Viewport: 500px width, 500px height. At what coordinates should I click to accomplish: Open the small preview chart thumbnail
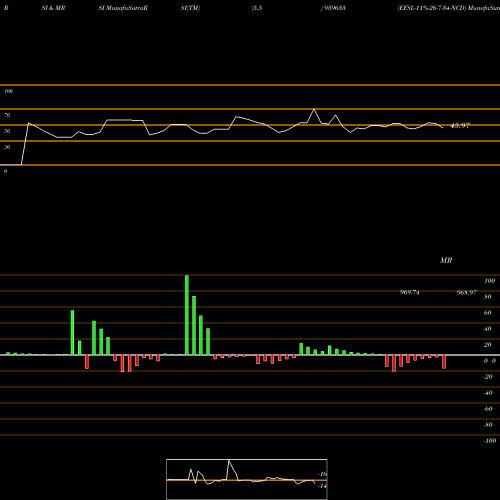tap(247, 479)
